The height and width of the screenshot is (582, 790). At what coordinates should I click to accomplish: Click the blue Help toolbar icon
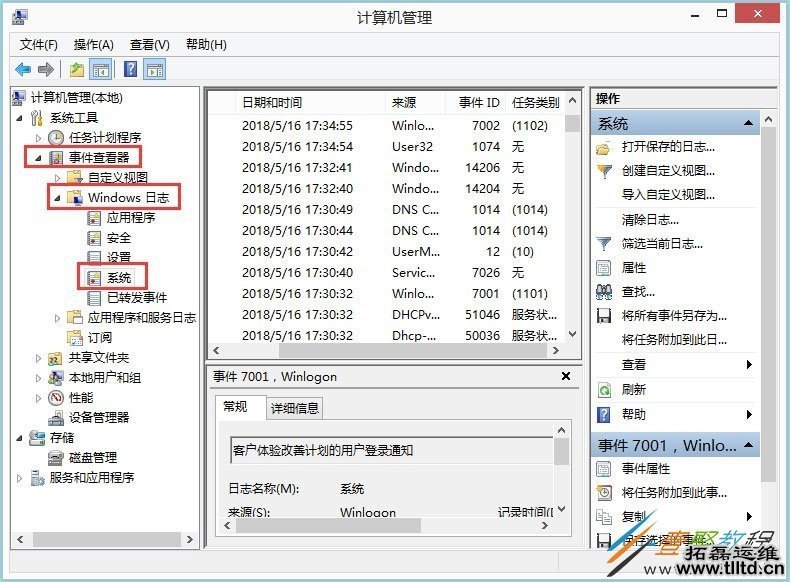click(130, 69)
